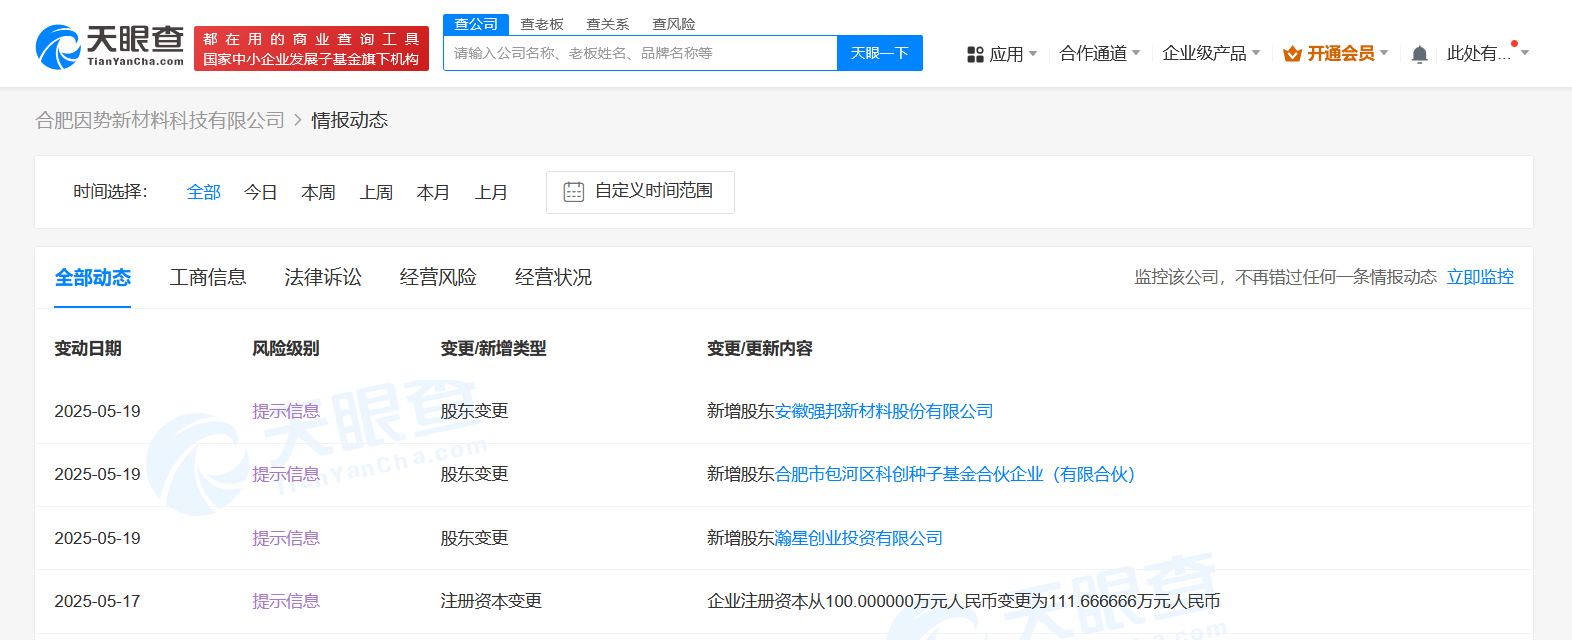Switch to the 经营风险 tab
Image resolution: width=1572 pixels, height=640 pixels.
(x=438, y=277)
